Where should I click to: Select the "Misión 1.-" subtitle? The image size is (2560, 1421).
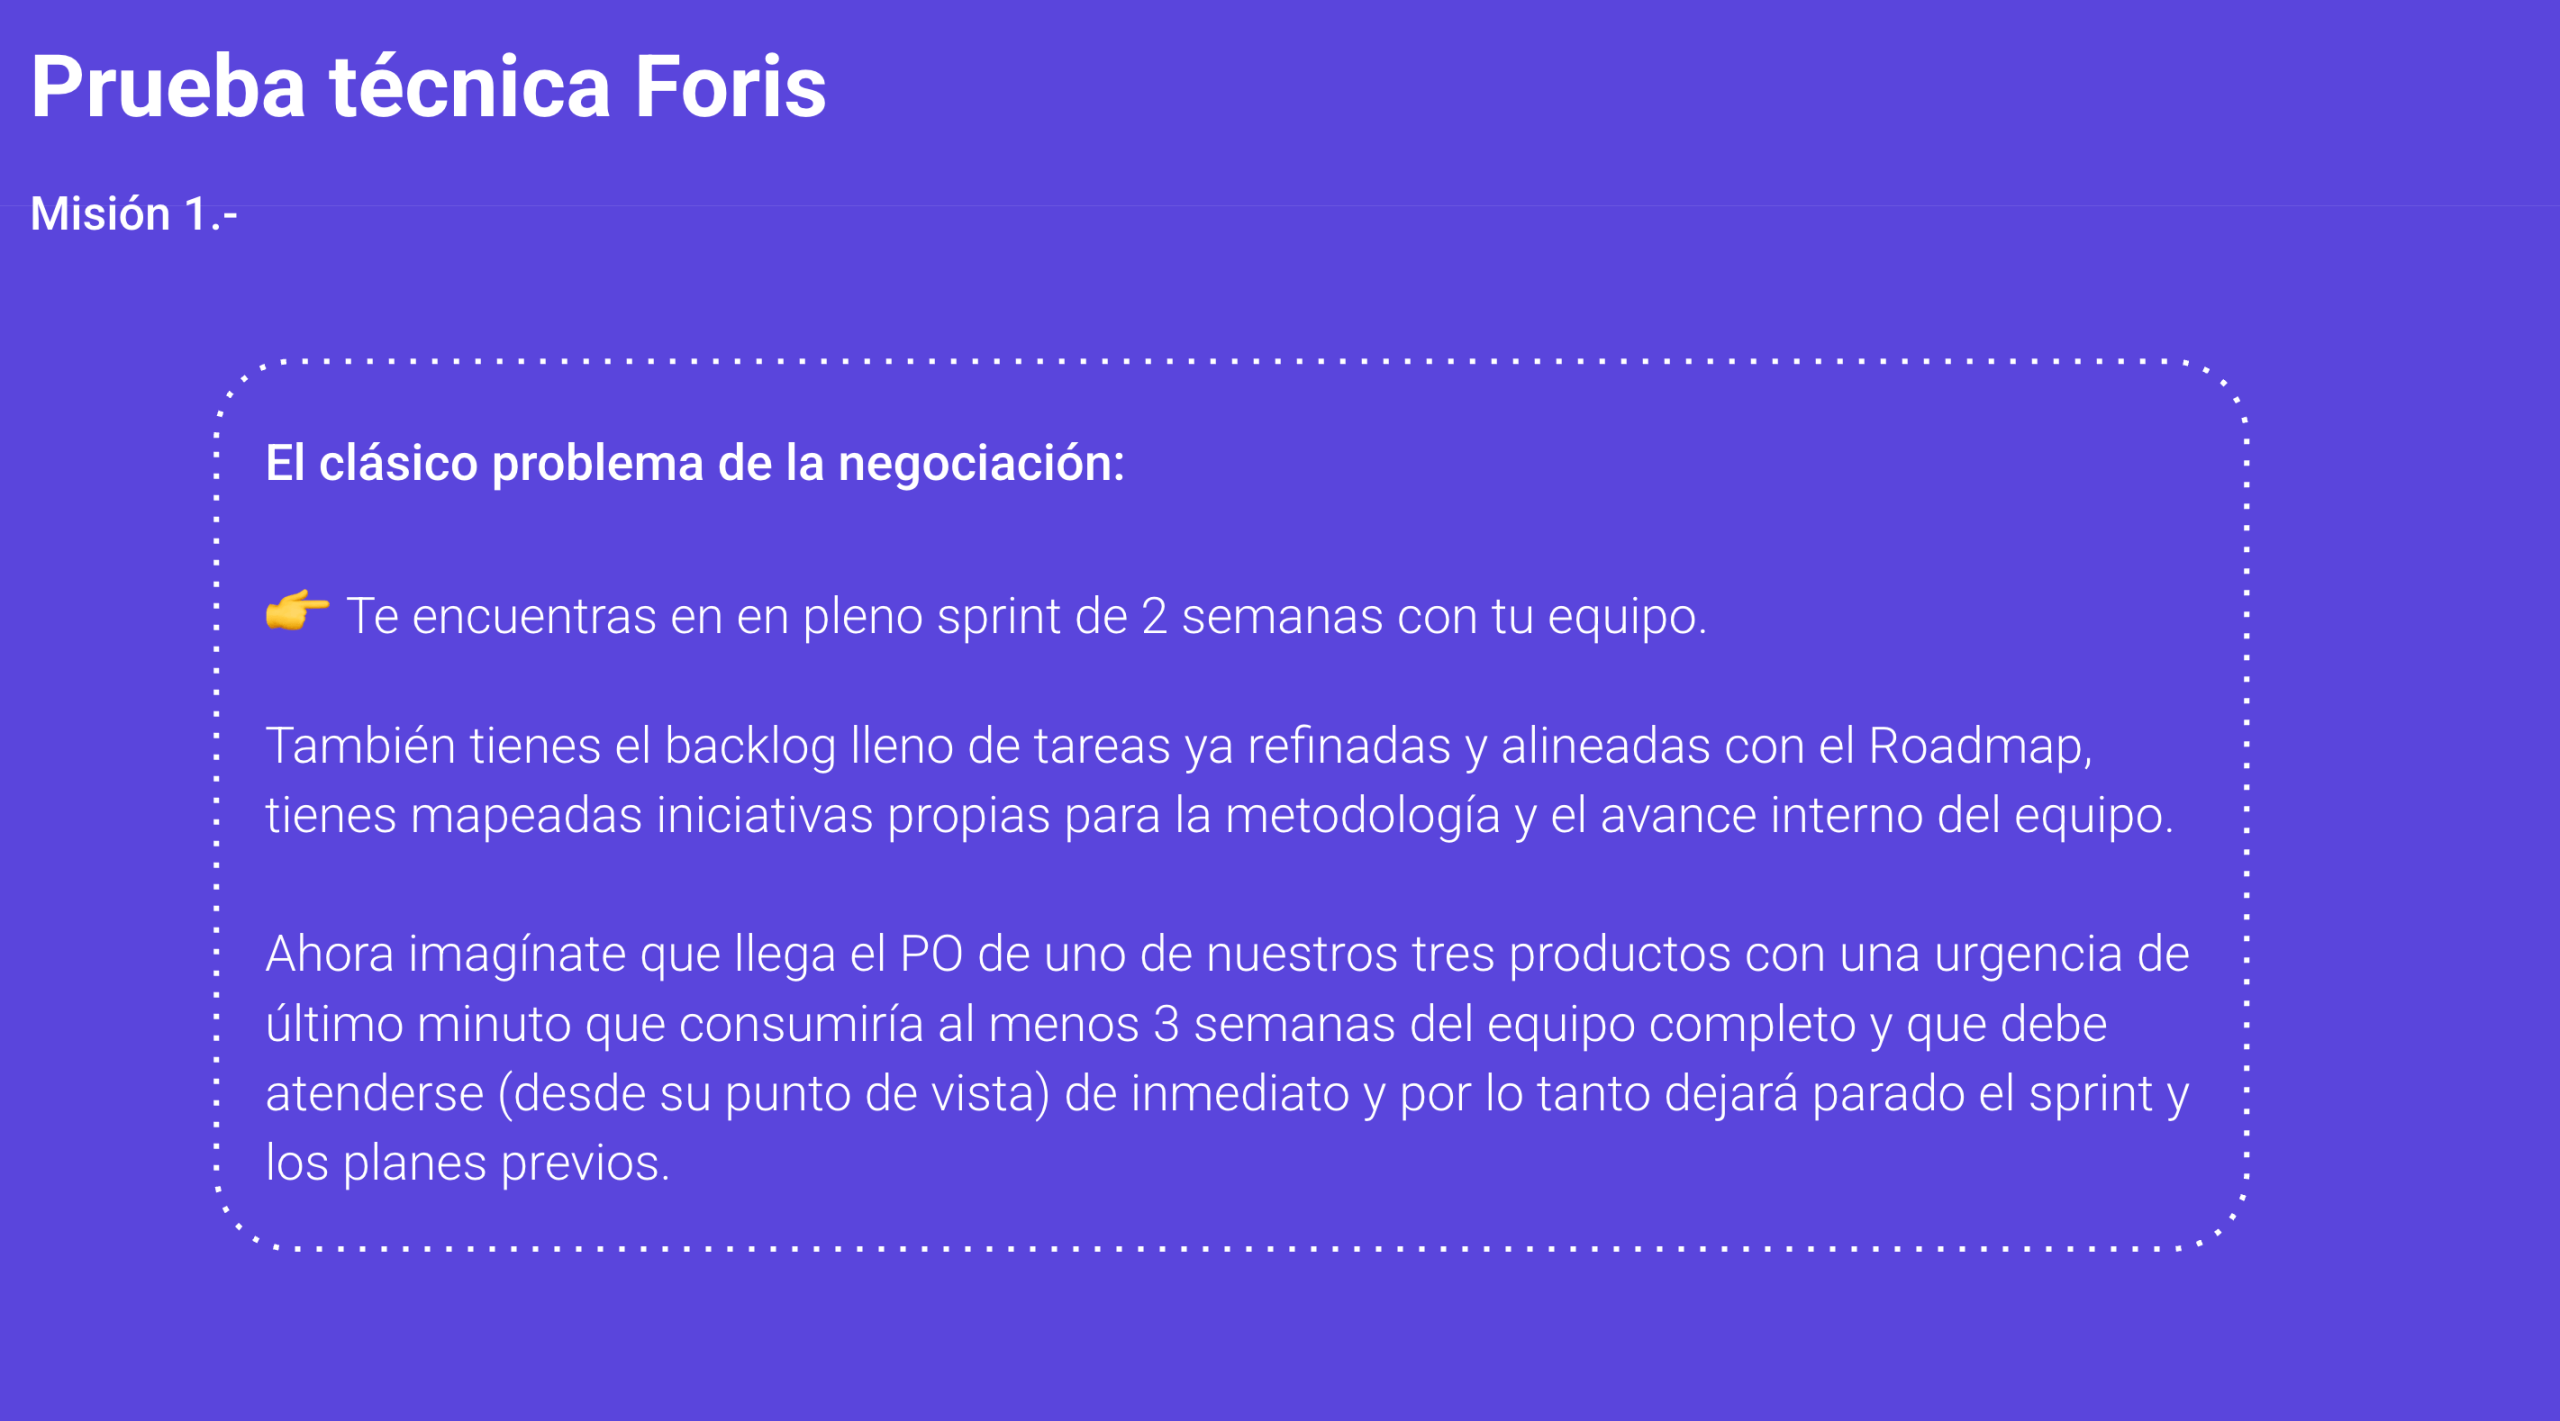tap(134, 214)
